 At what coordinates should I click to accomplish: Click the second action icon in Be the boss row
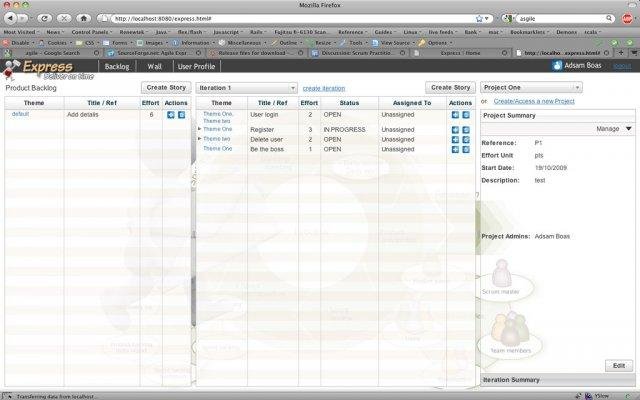(466, 149)
